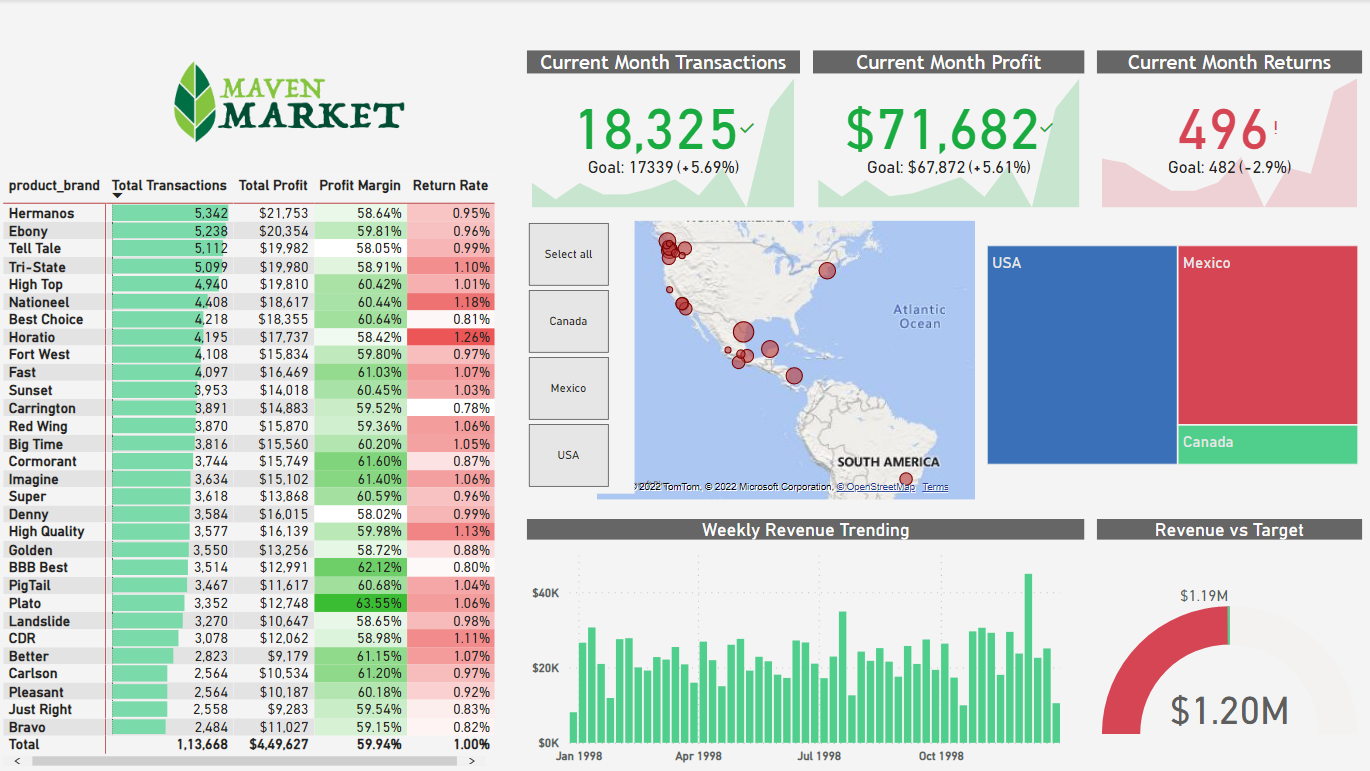The width and height of the screenshot is (1370, 771).
Task: Click the map bubble on the US east coast
Action: pyautogui.click(x=827, y=270)
